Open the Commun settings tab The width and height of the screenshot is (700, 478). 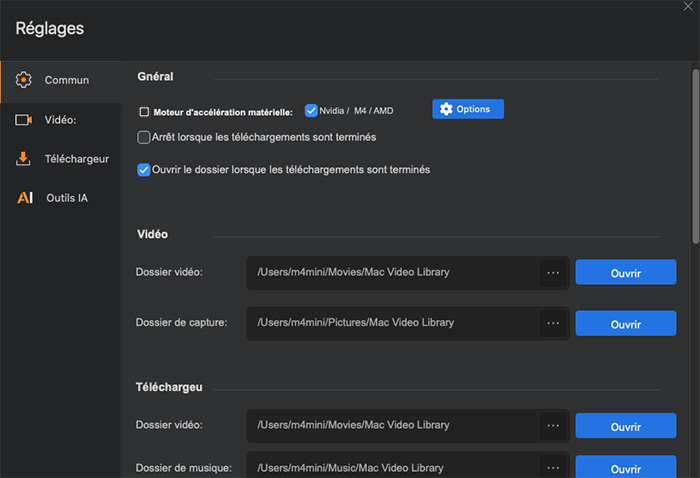click(61, 80)
